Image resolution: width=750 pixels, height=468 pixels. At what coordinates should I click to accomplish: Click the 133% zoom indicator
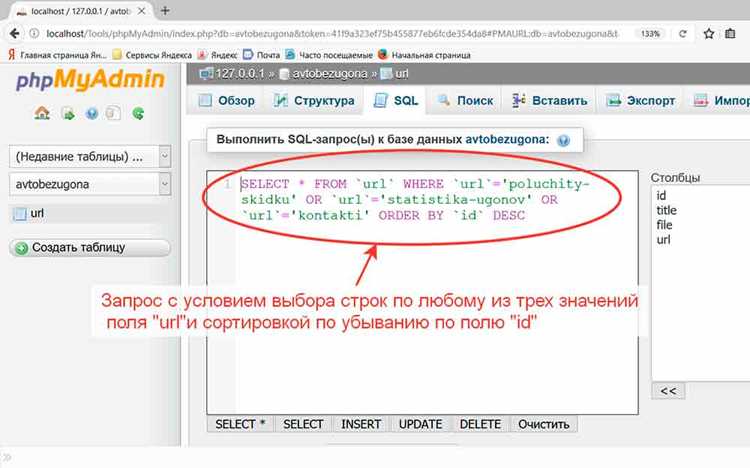651,33
